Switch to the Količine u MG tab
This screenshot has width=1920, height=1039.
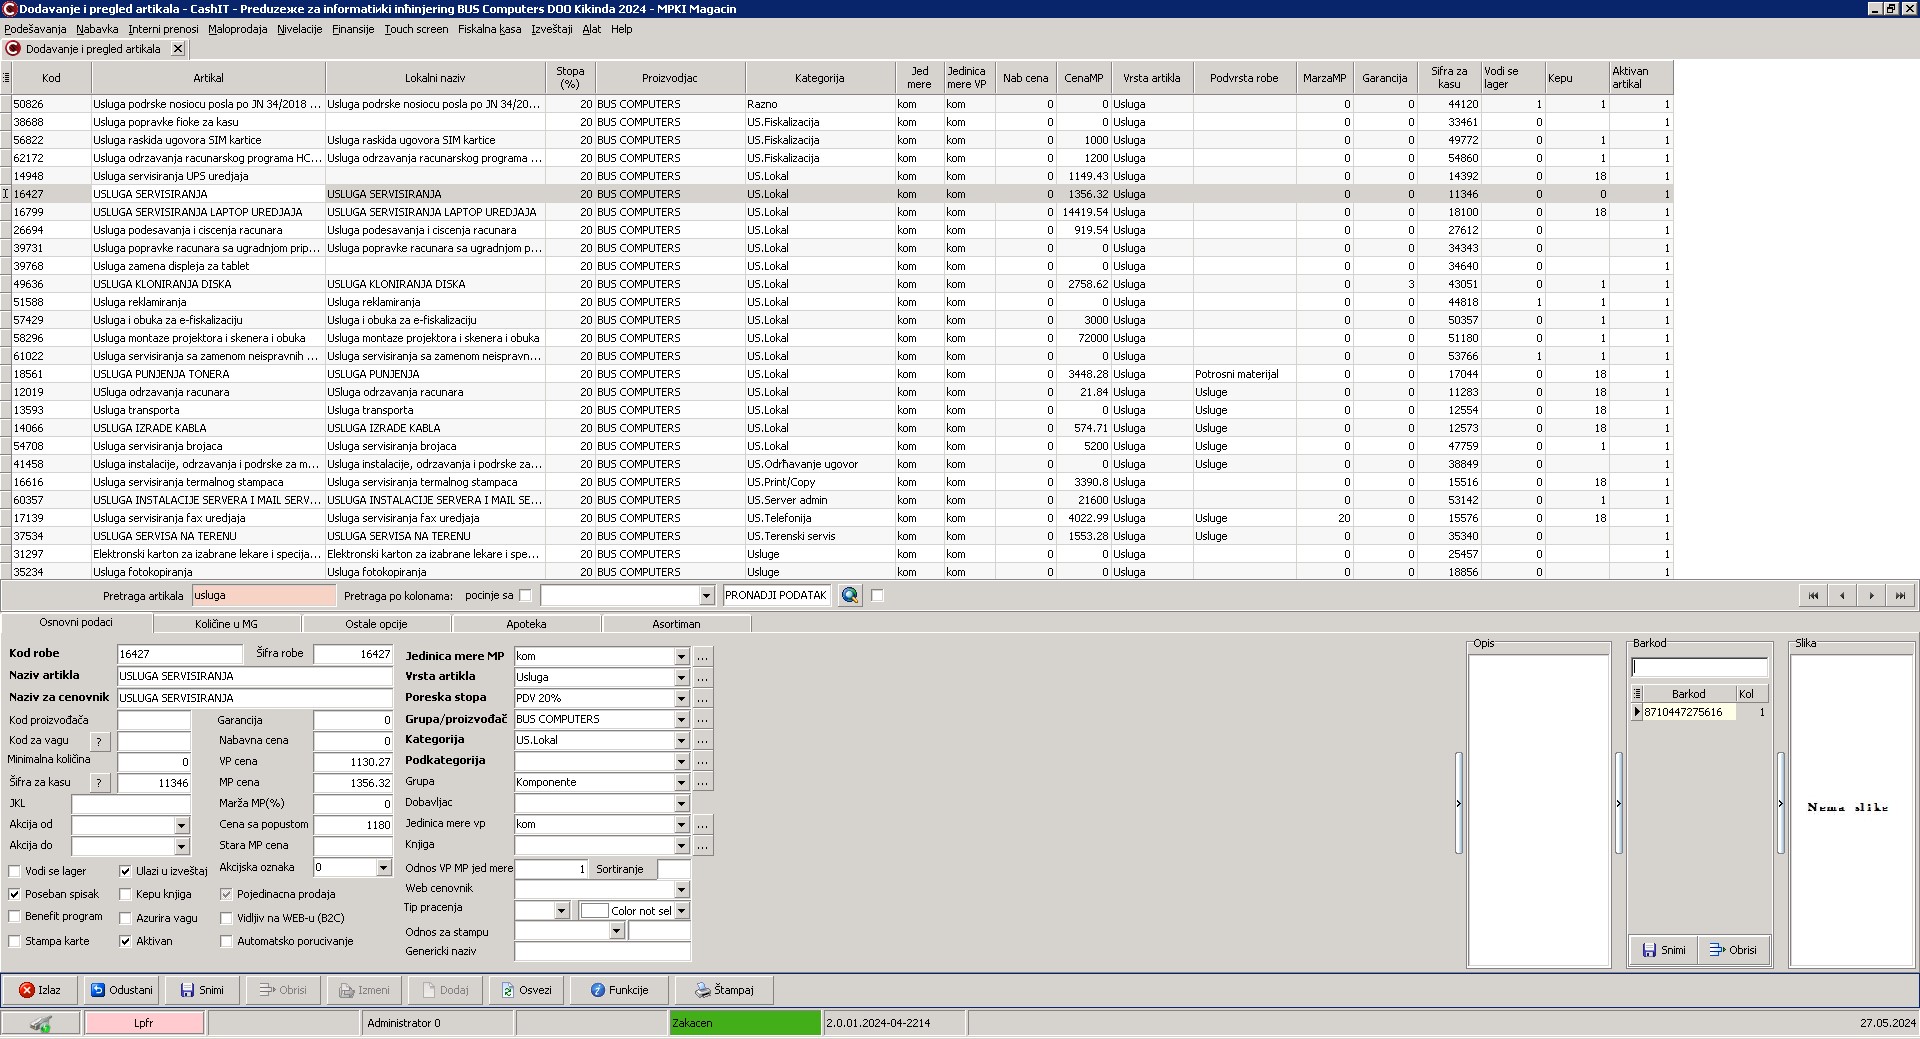coord(226,624)
